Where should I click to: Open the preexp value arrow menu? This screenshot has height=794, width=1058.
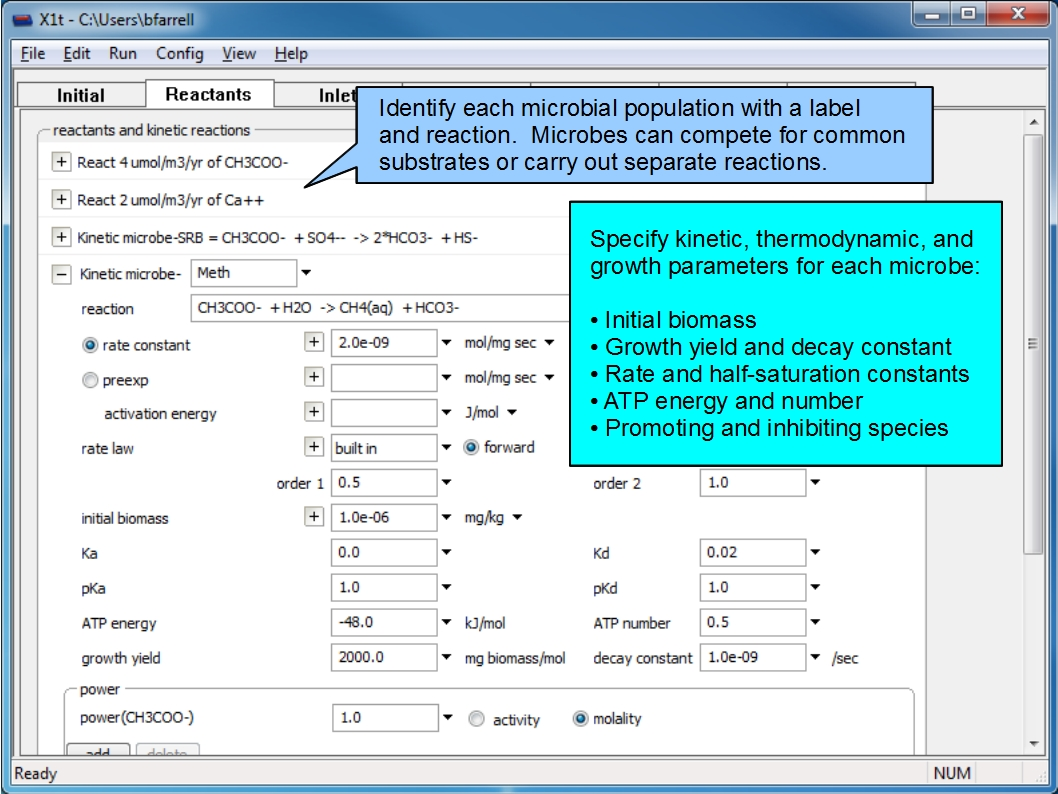447,377
